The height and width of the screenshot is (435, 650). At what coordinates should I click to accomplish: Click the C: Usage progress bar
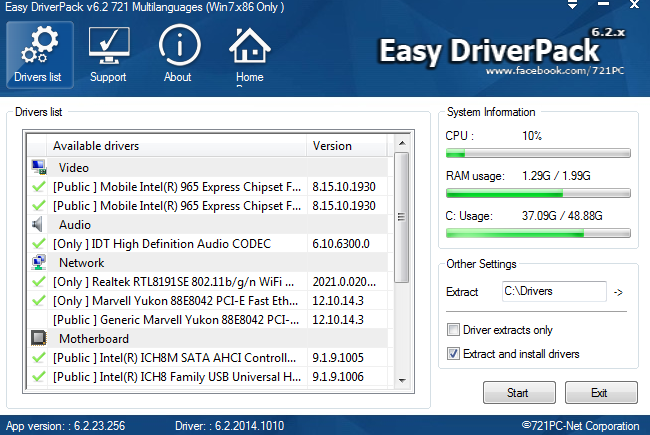[x=538, y=233]
